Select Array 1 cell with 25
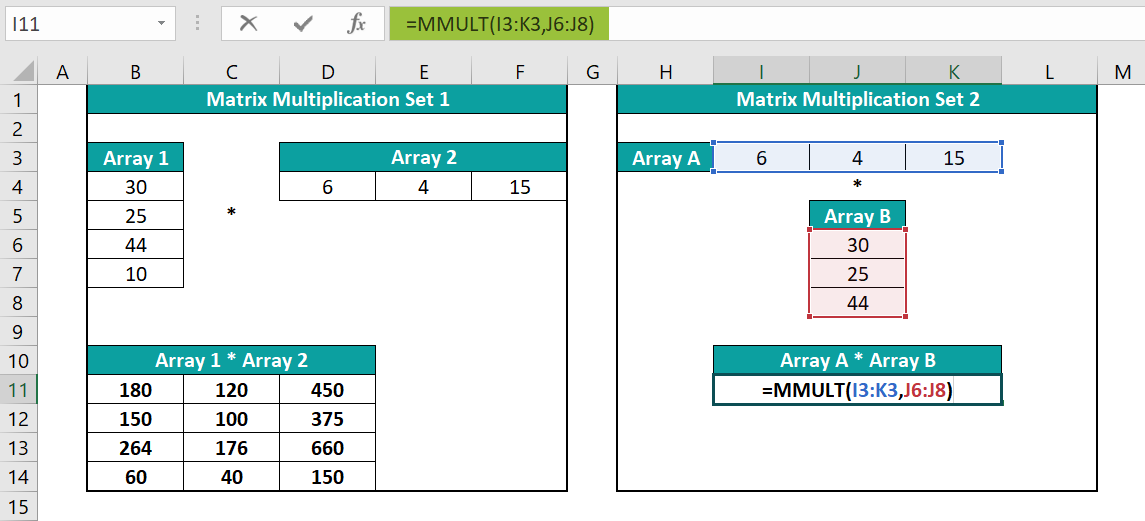 (135, 216)
